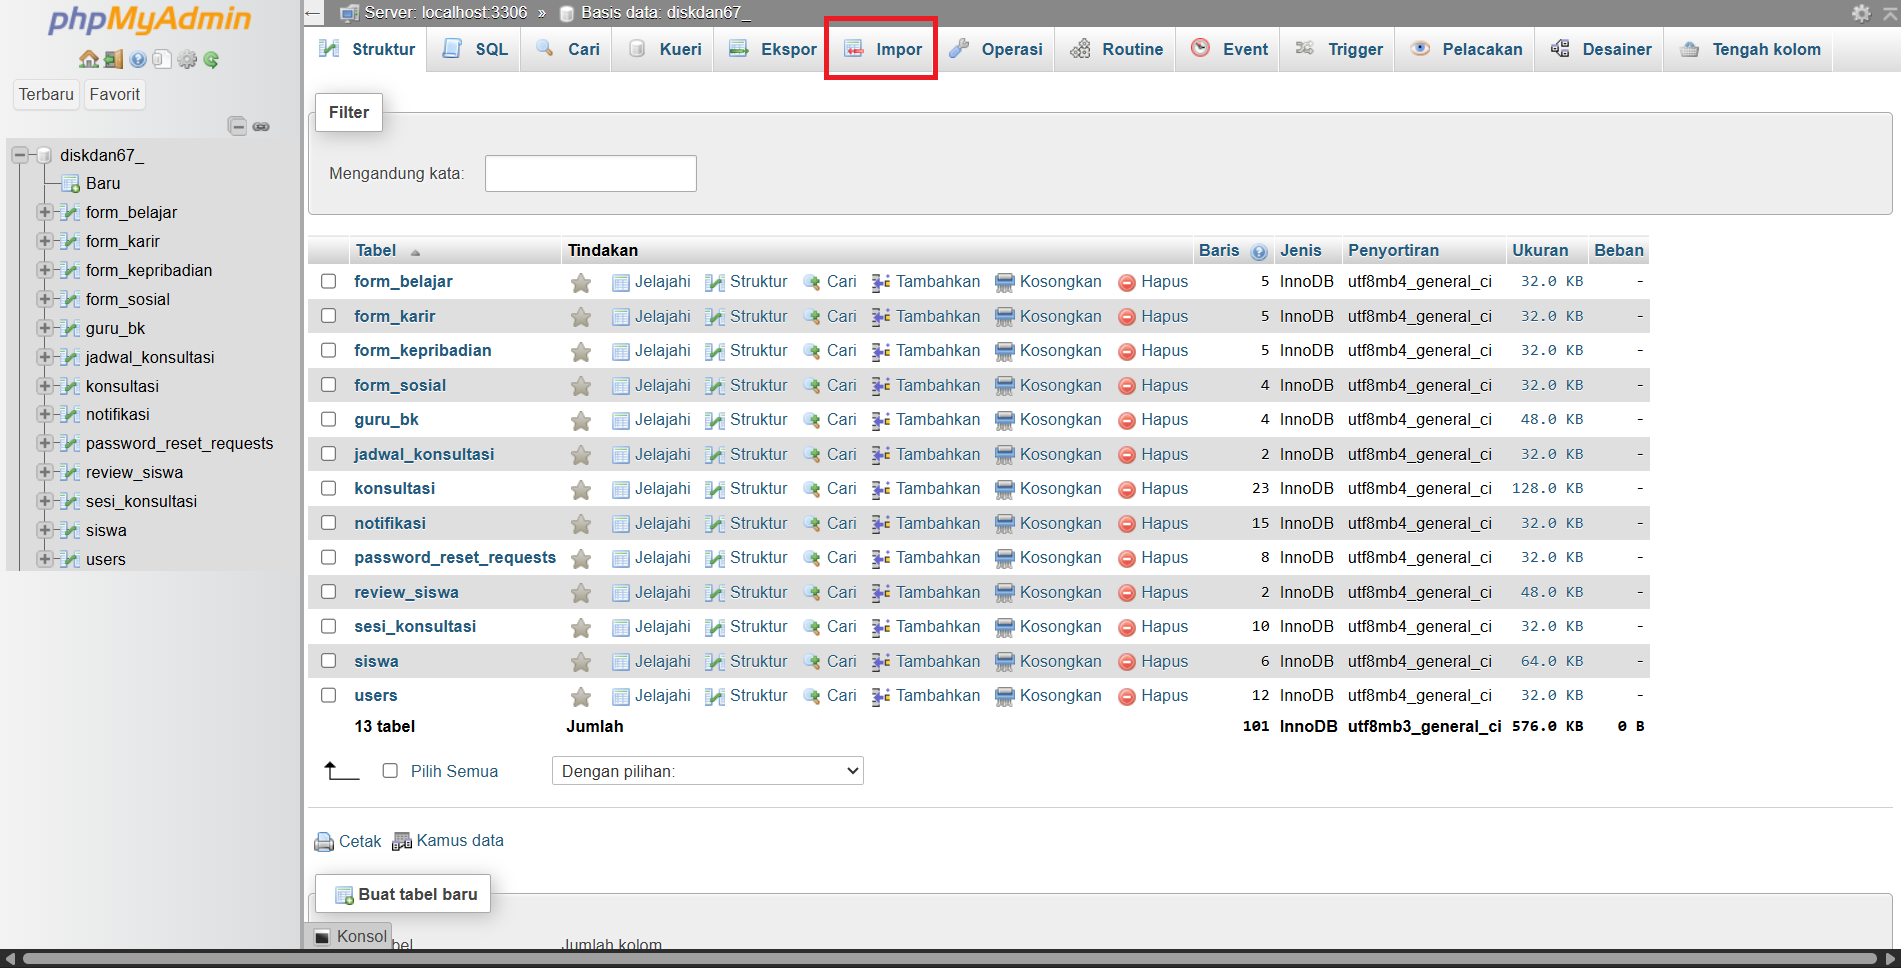Image resolution: width=1901 pixels, height=968 pixels.
Task: Switch to the Impor tab
Action: pyautogui.click(x=882, y=49)
